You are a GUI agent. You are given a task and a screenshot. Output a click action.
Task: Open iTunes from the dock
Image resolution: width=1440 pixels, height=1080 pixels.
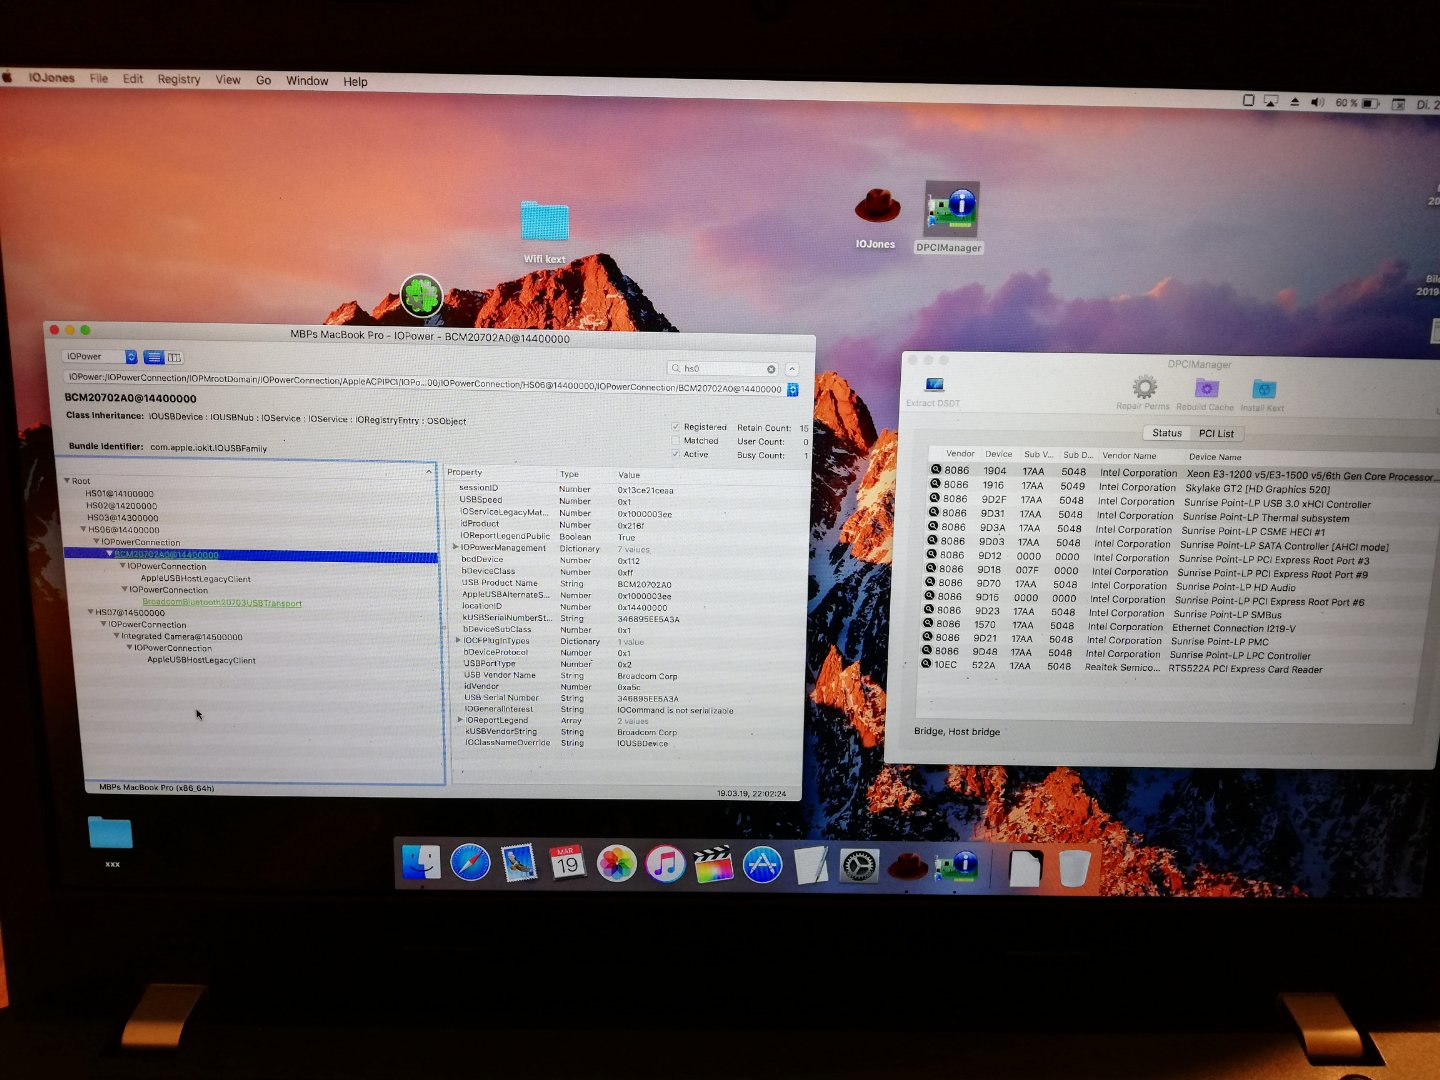[665, 863]
